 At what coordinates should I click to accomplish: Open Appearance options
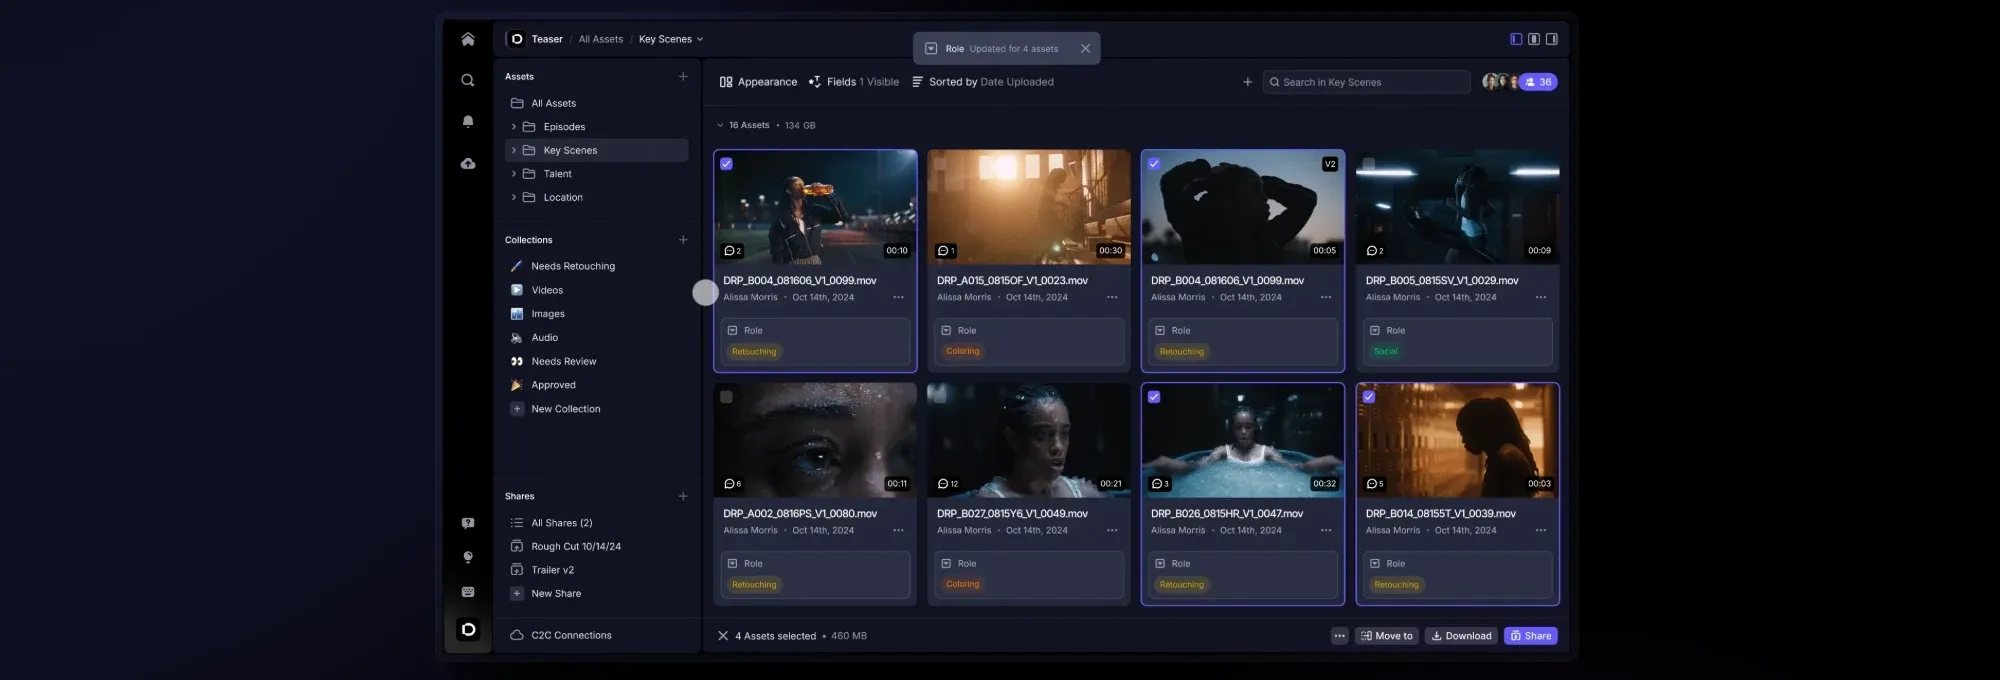coord(758,82)
